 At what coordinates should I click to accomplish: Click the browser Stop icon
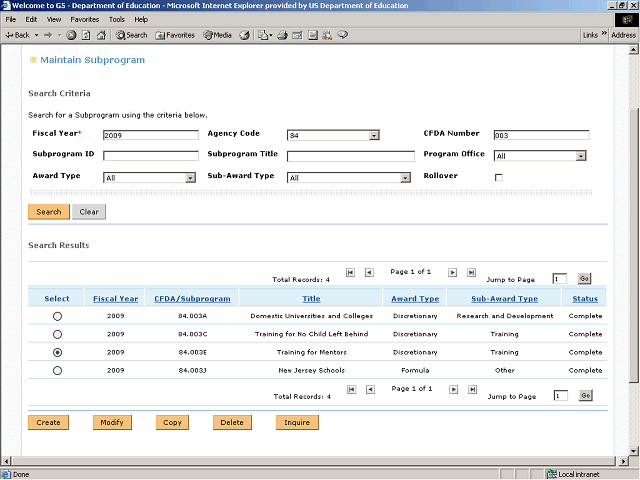tap(72, 35)
